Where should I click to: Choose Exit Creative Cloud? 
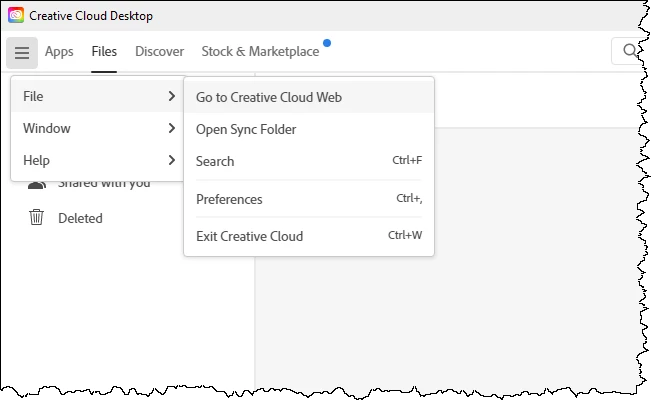(x=249, y=237)
